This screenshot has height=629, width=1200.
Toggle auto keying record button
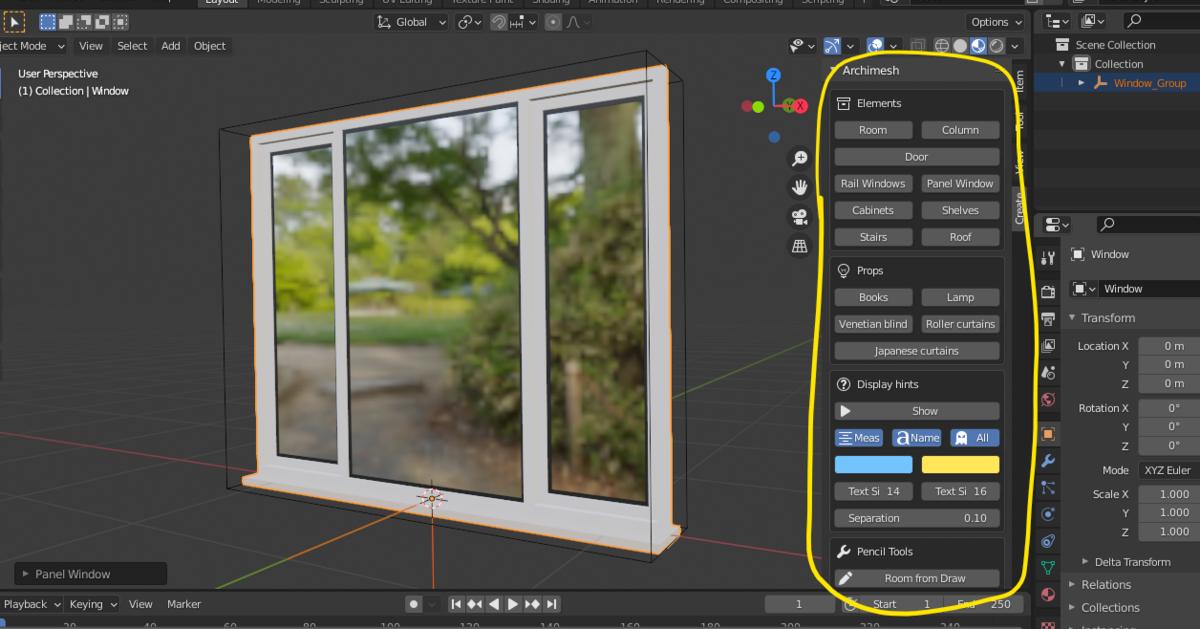414,604
